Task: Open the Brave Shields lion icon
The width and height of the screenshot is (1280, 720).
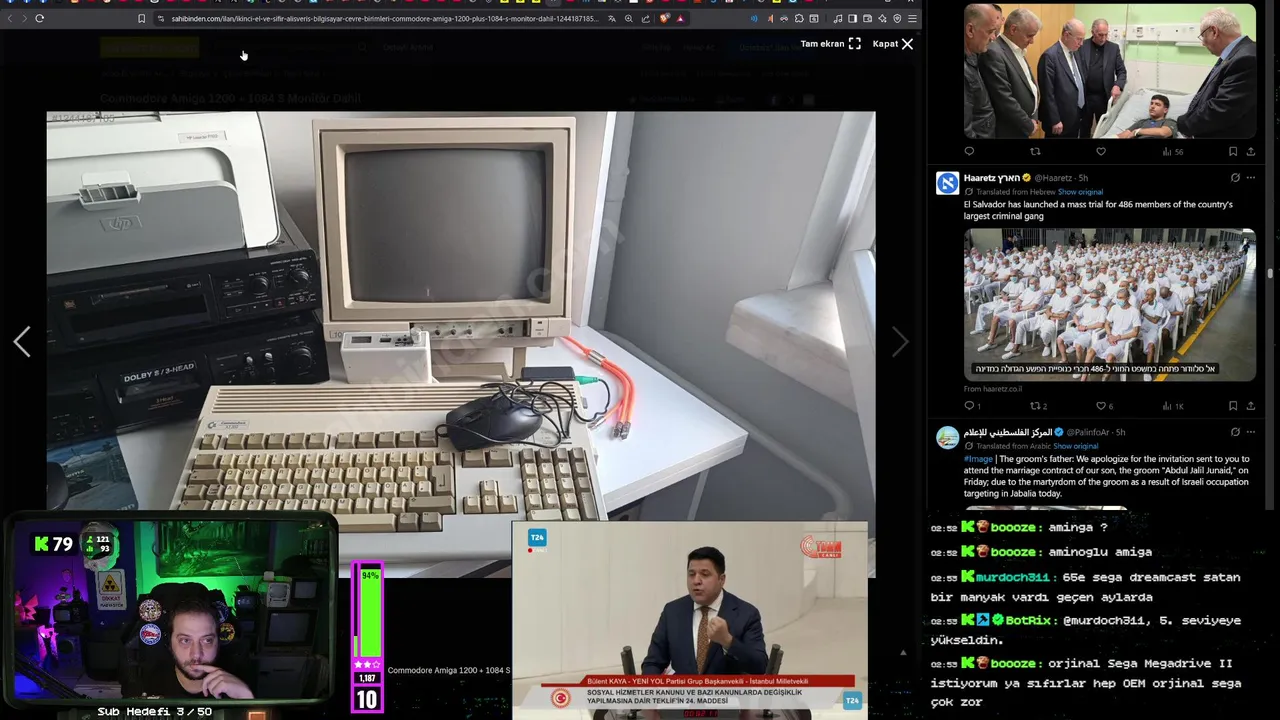Action: [665, 18]
